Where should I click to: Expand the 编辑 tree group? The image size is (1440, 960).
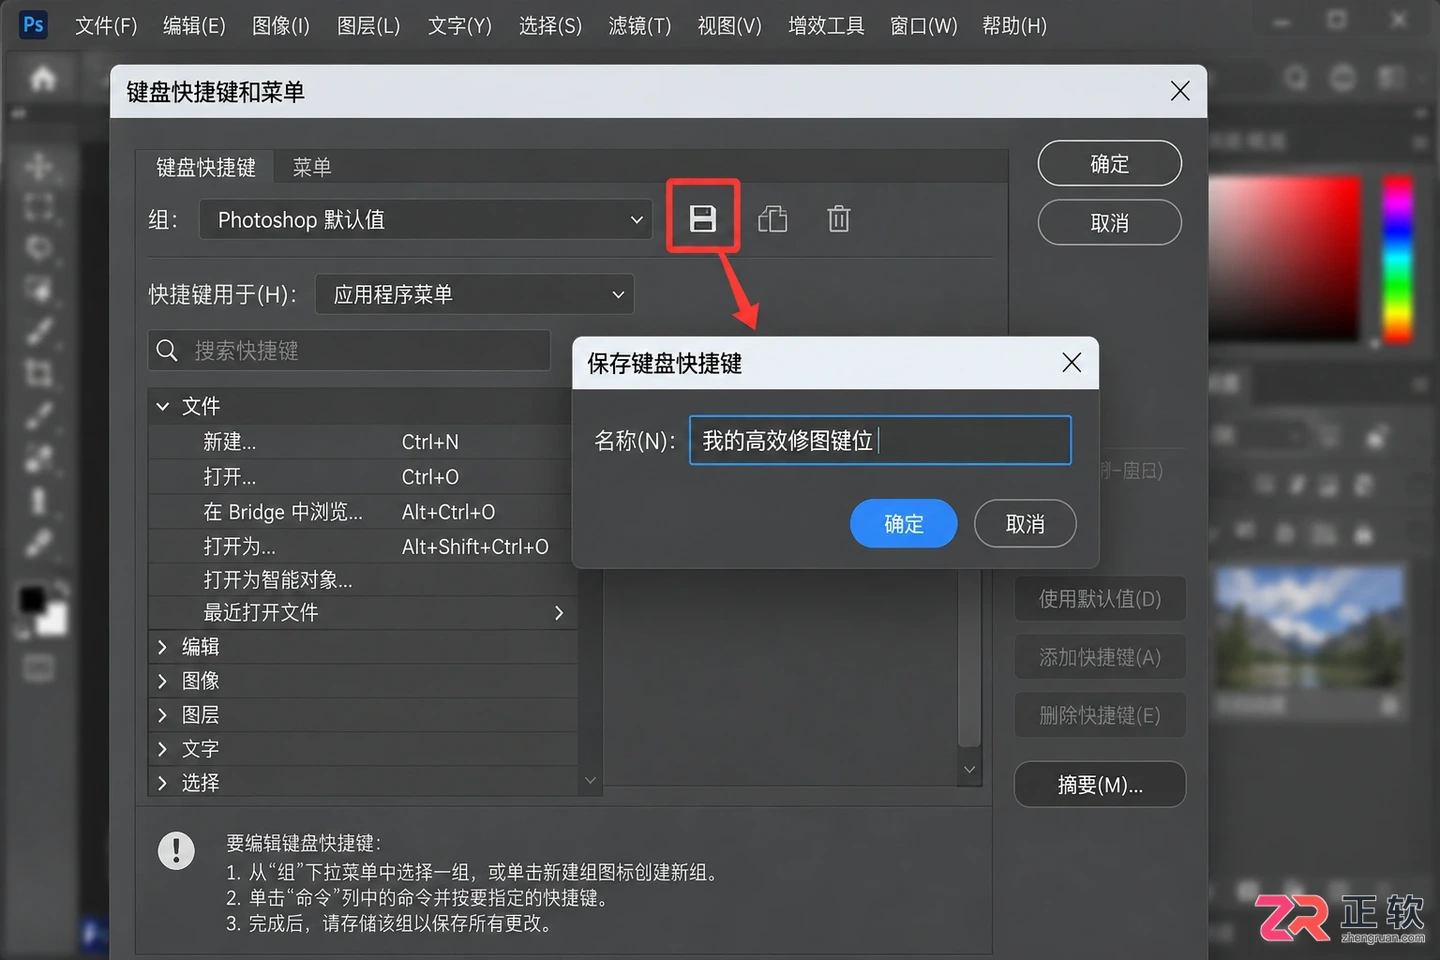pyautogui.click(x=162, y=647)
